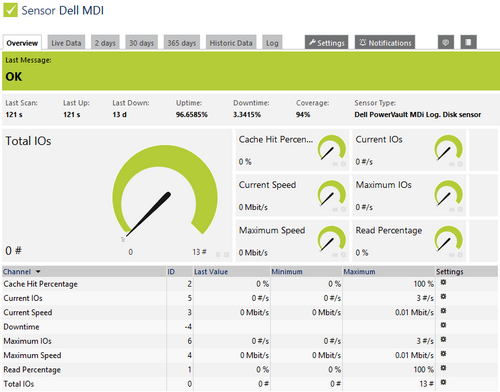Click the Current Speed channel name in table
The image size is (500, 392).
[x=28, y=312]
